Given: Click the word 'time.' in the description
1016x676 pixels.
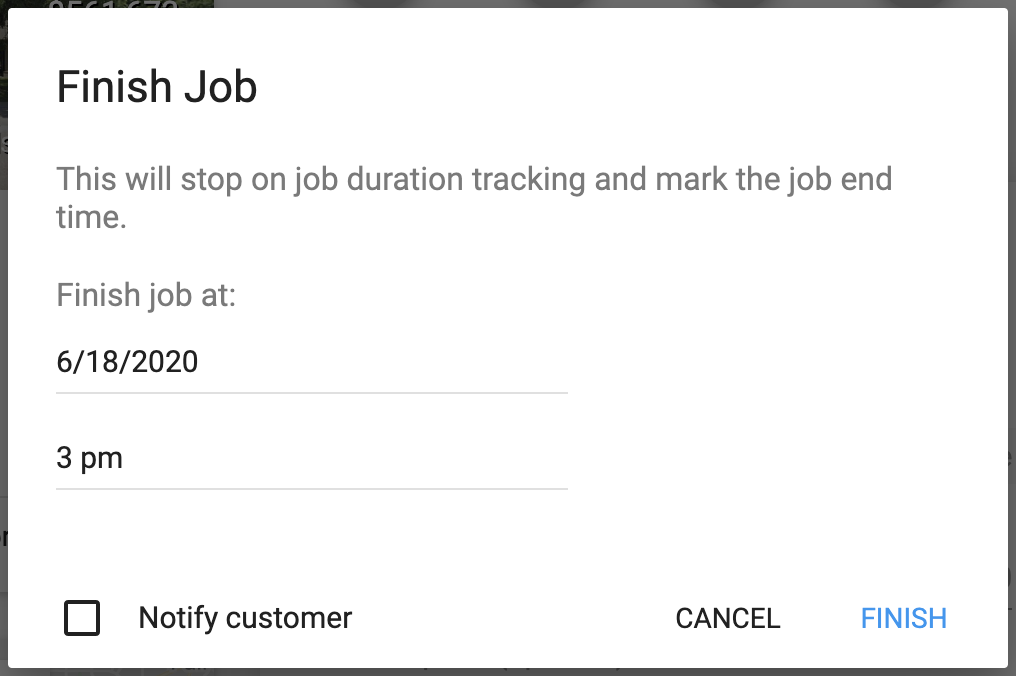Looking at the screenshot, I should click(x=91, y=217).
